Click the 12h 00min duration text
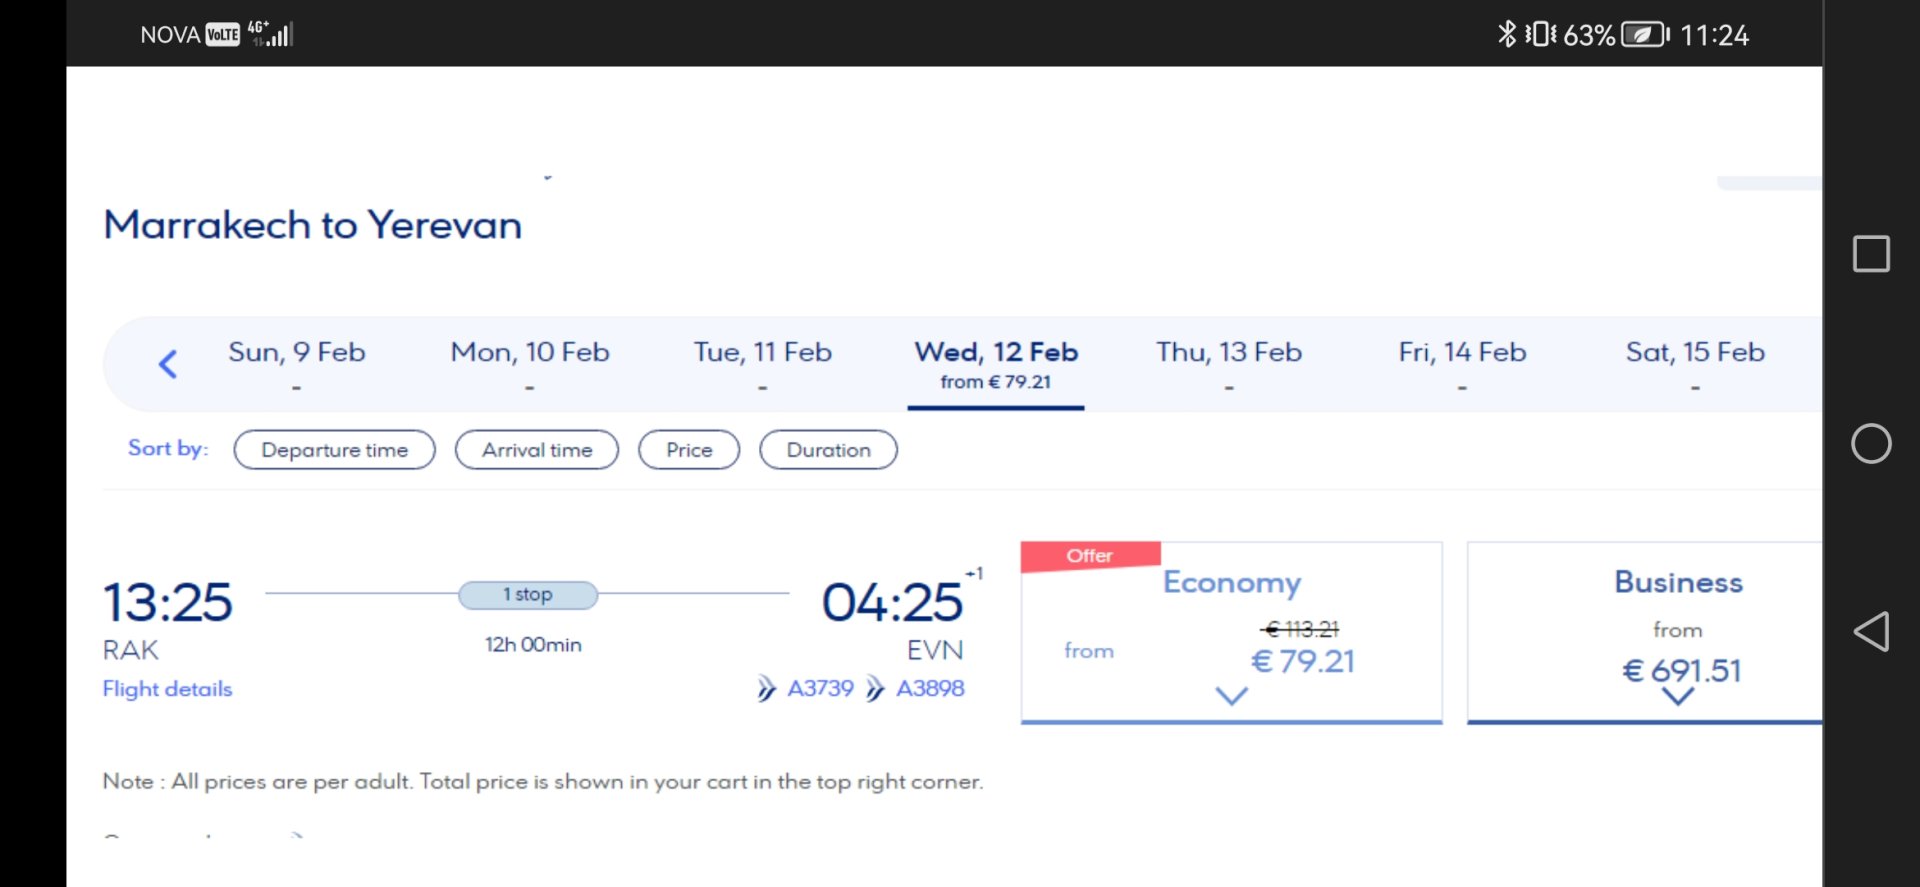Viewport: 1920px width, 887px height. click(533, 645)
